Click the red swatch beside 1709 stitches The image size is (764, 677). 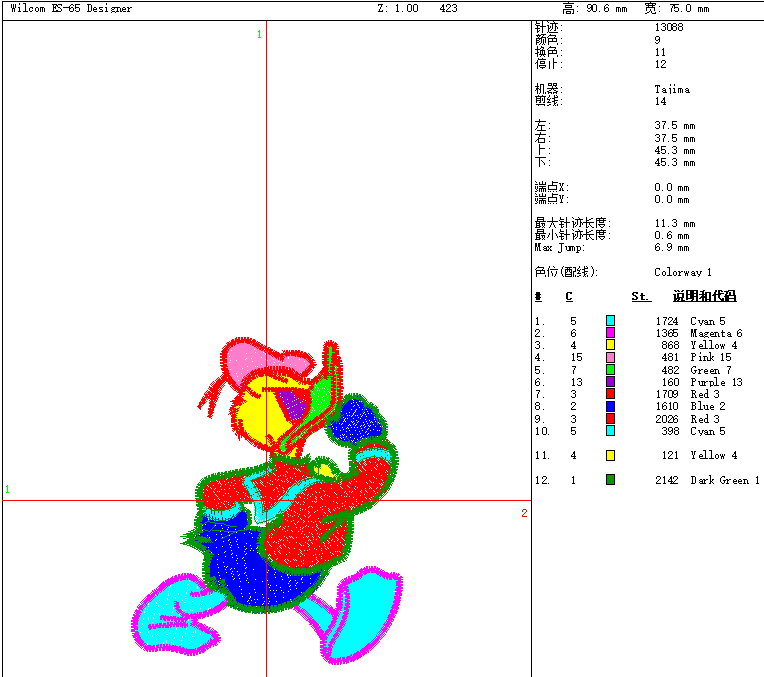(x=610, y=394)
